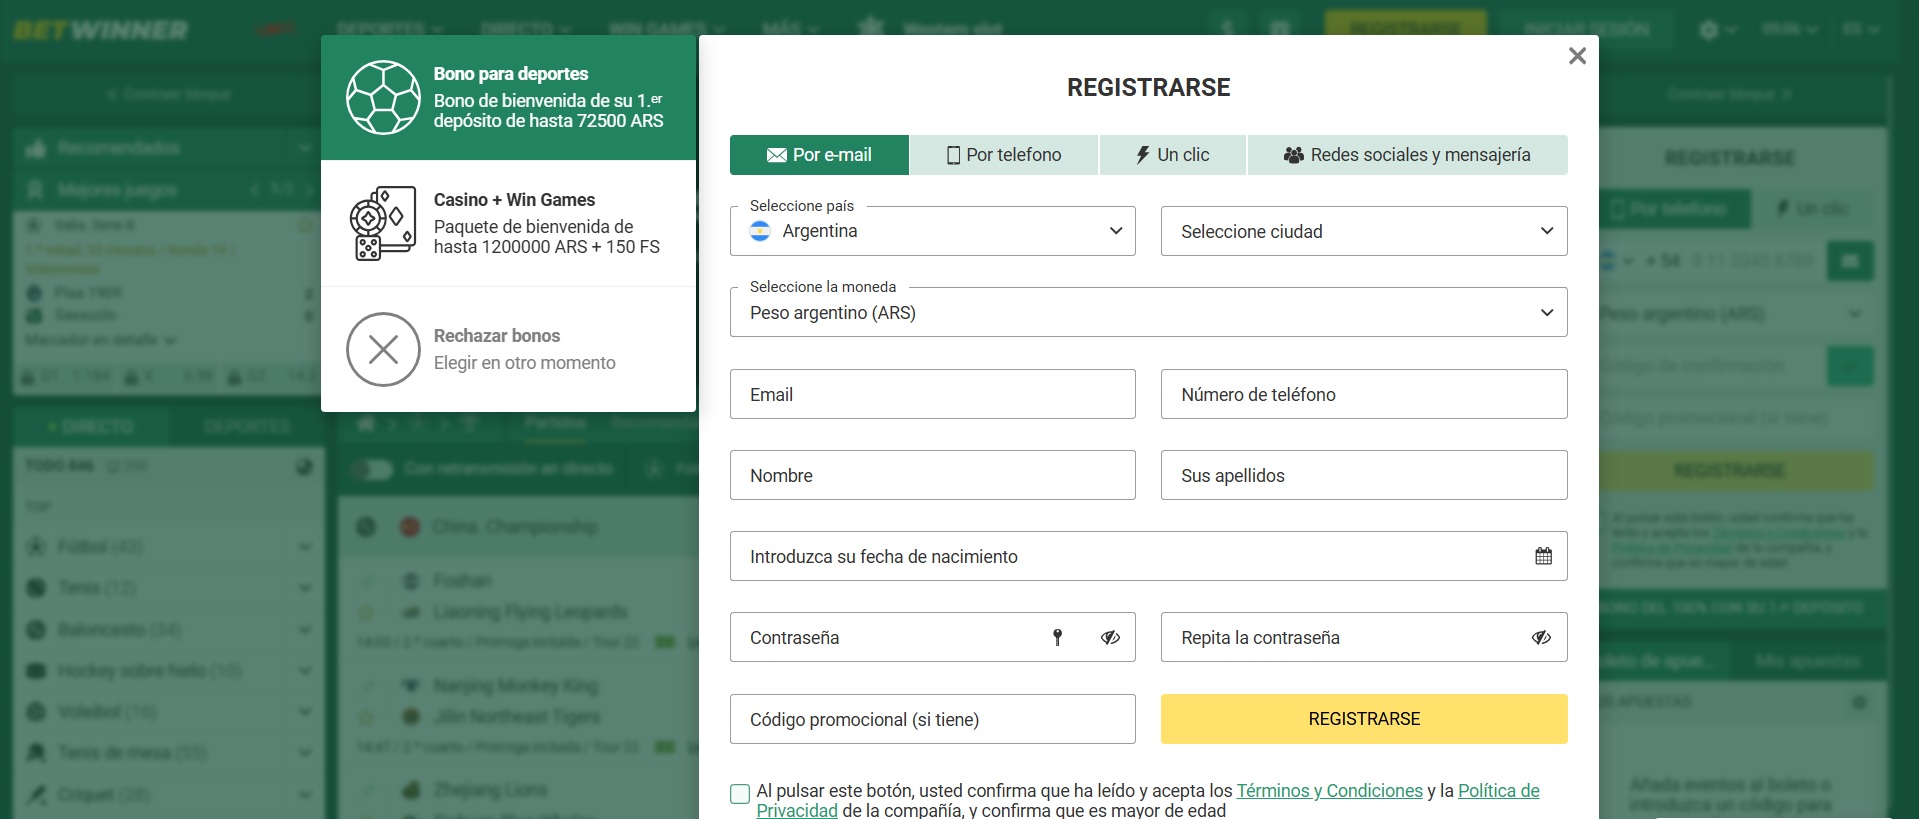1919x819 pixels.
Task: Click the calendar icon in birth date field
Action: point(1543,556)
